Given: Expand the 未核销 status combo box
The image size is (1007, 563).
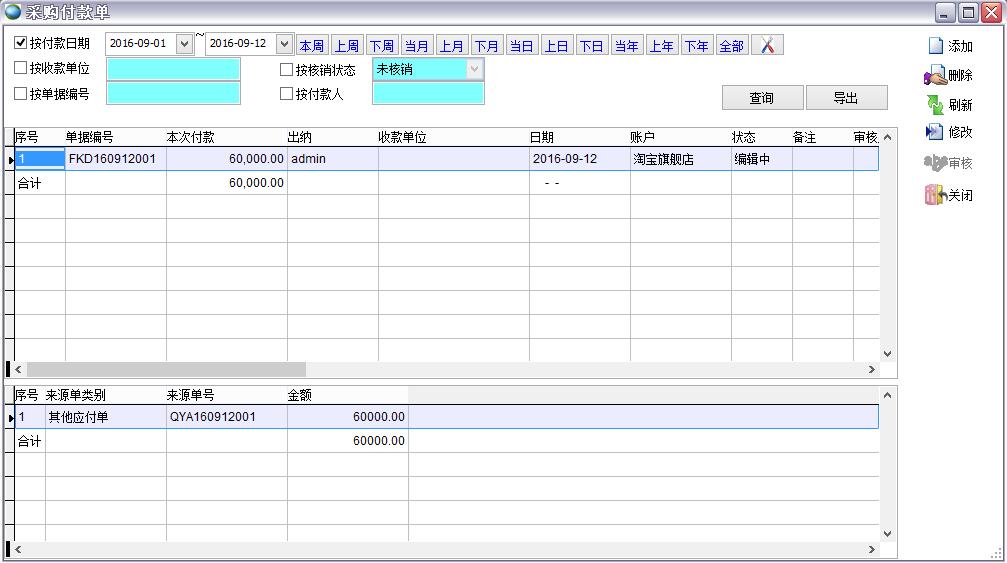Looking at the screenshot, I should [x=474, y=69].
